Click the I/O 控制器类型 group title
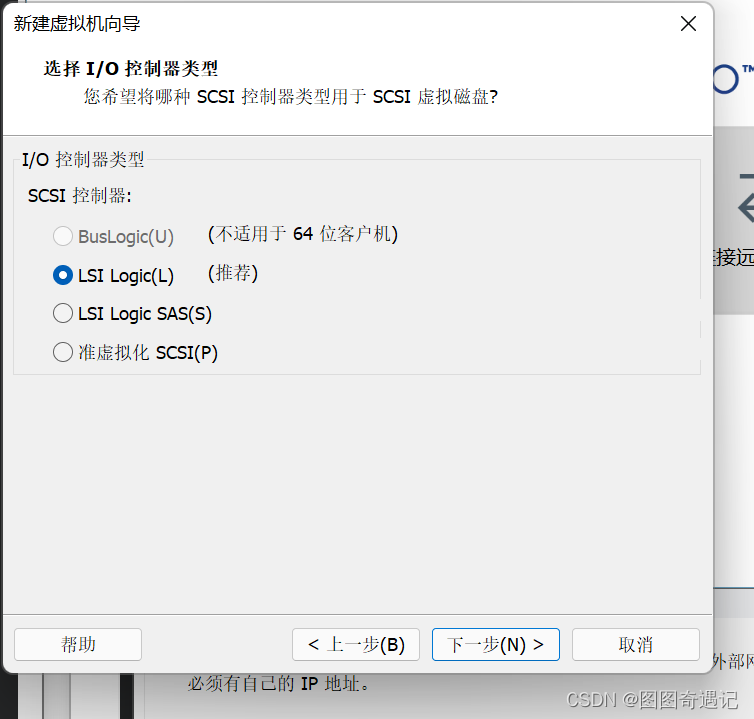Screen dimensions: 754x719 tap(83, 160)
